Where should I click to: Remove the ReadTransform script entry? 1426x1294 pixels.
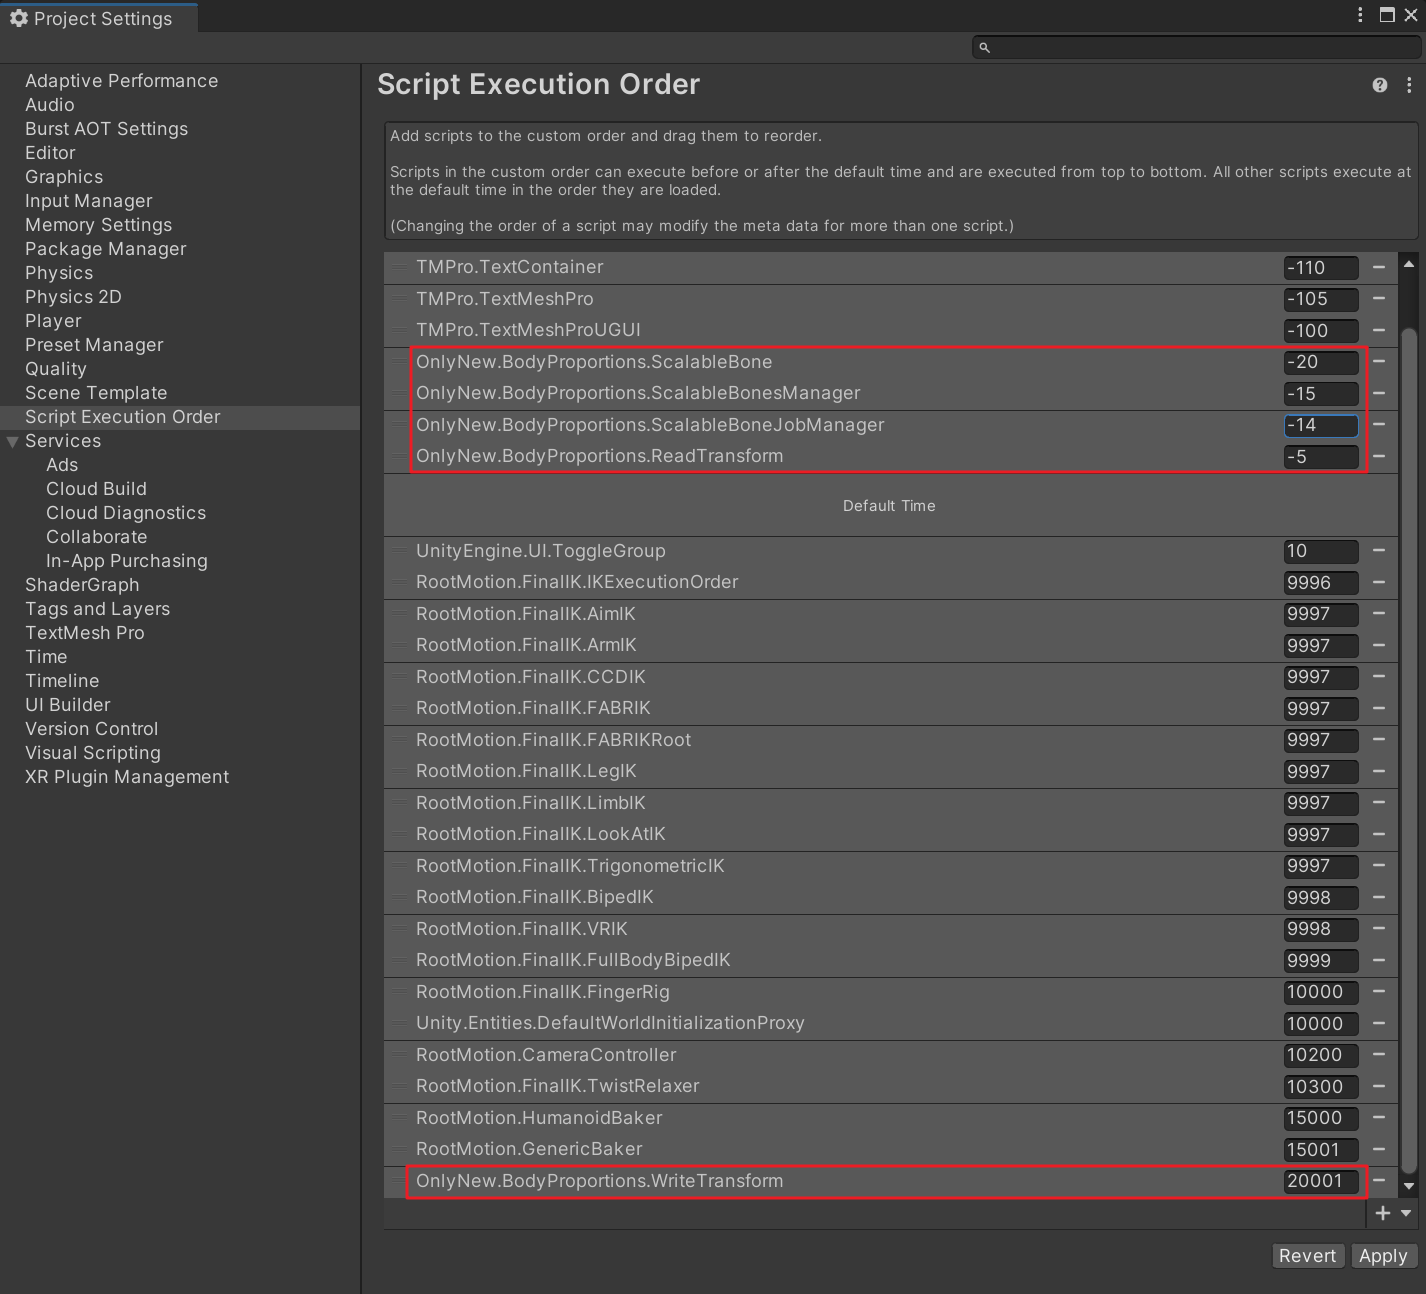(x=1379, y=456)
